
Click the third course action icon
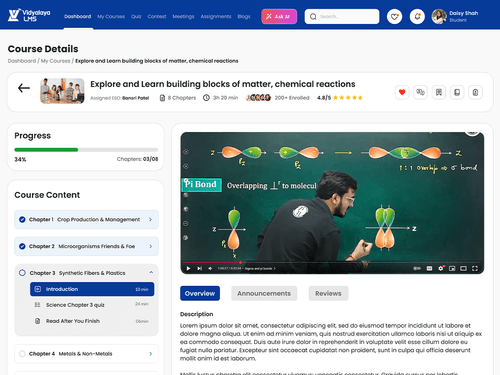click(439, 92)
